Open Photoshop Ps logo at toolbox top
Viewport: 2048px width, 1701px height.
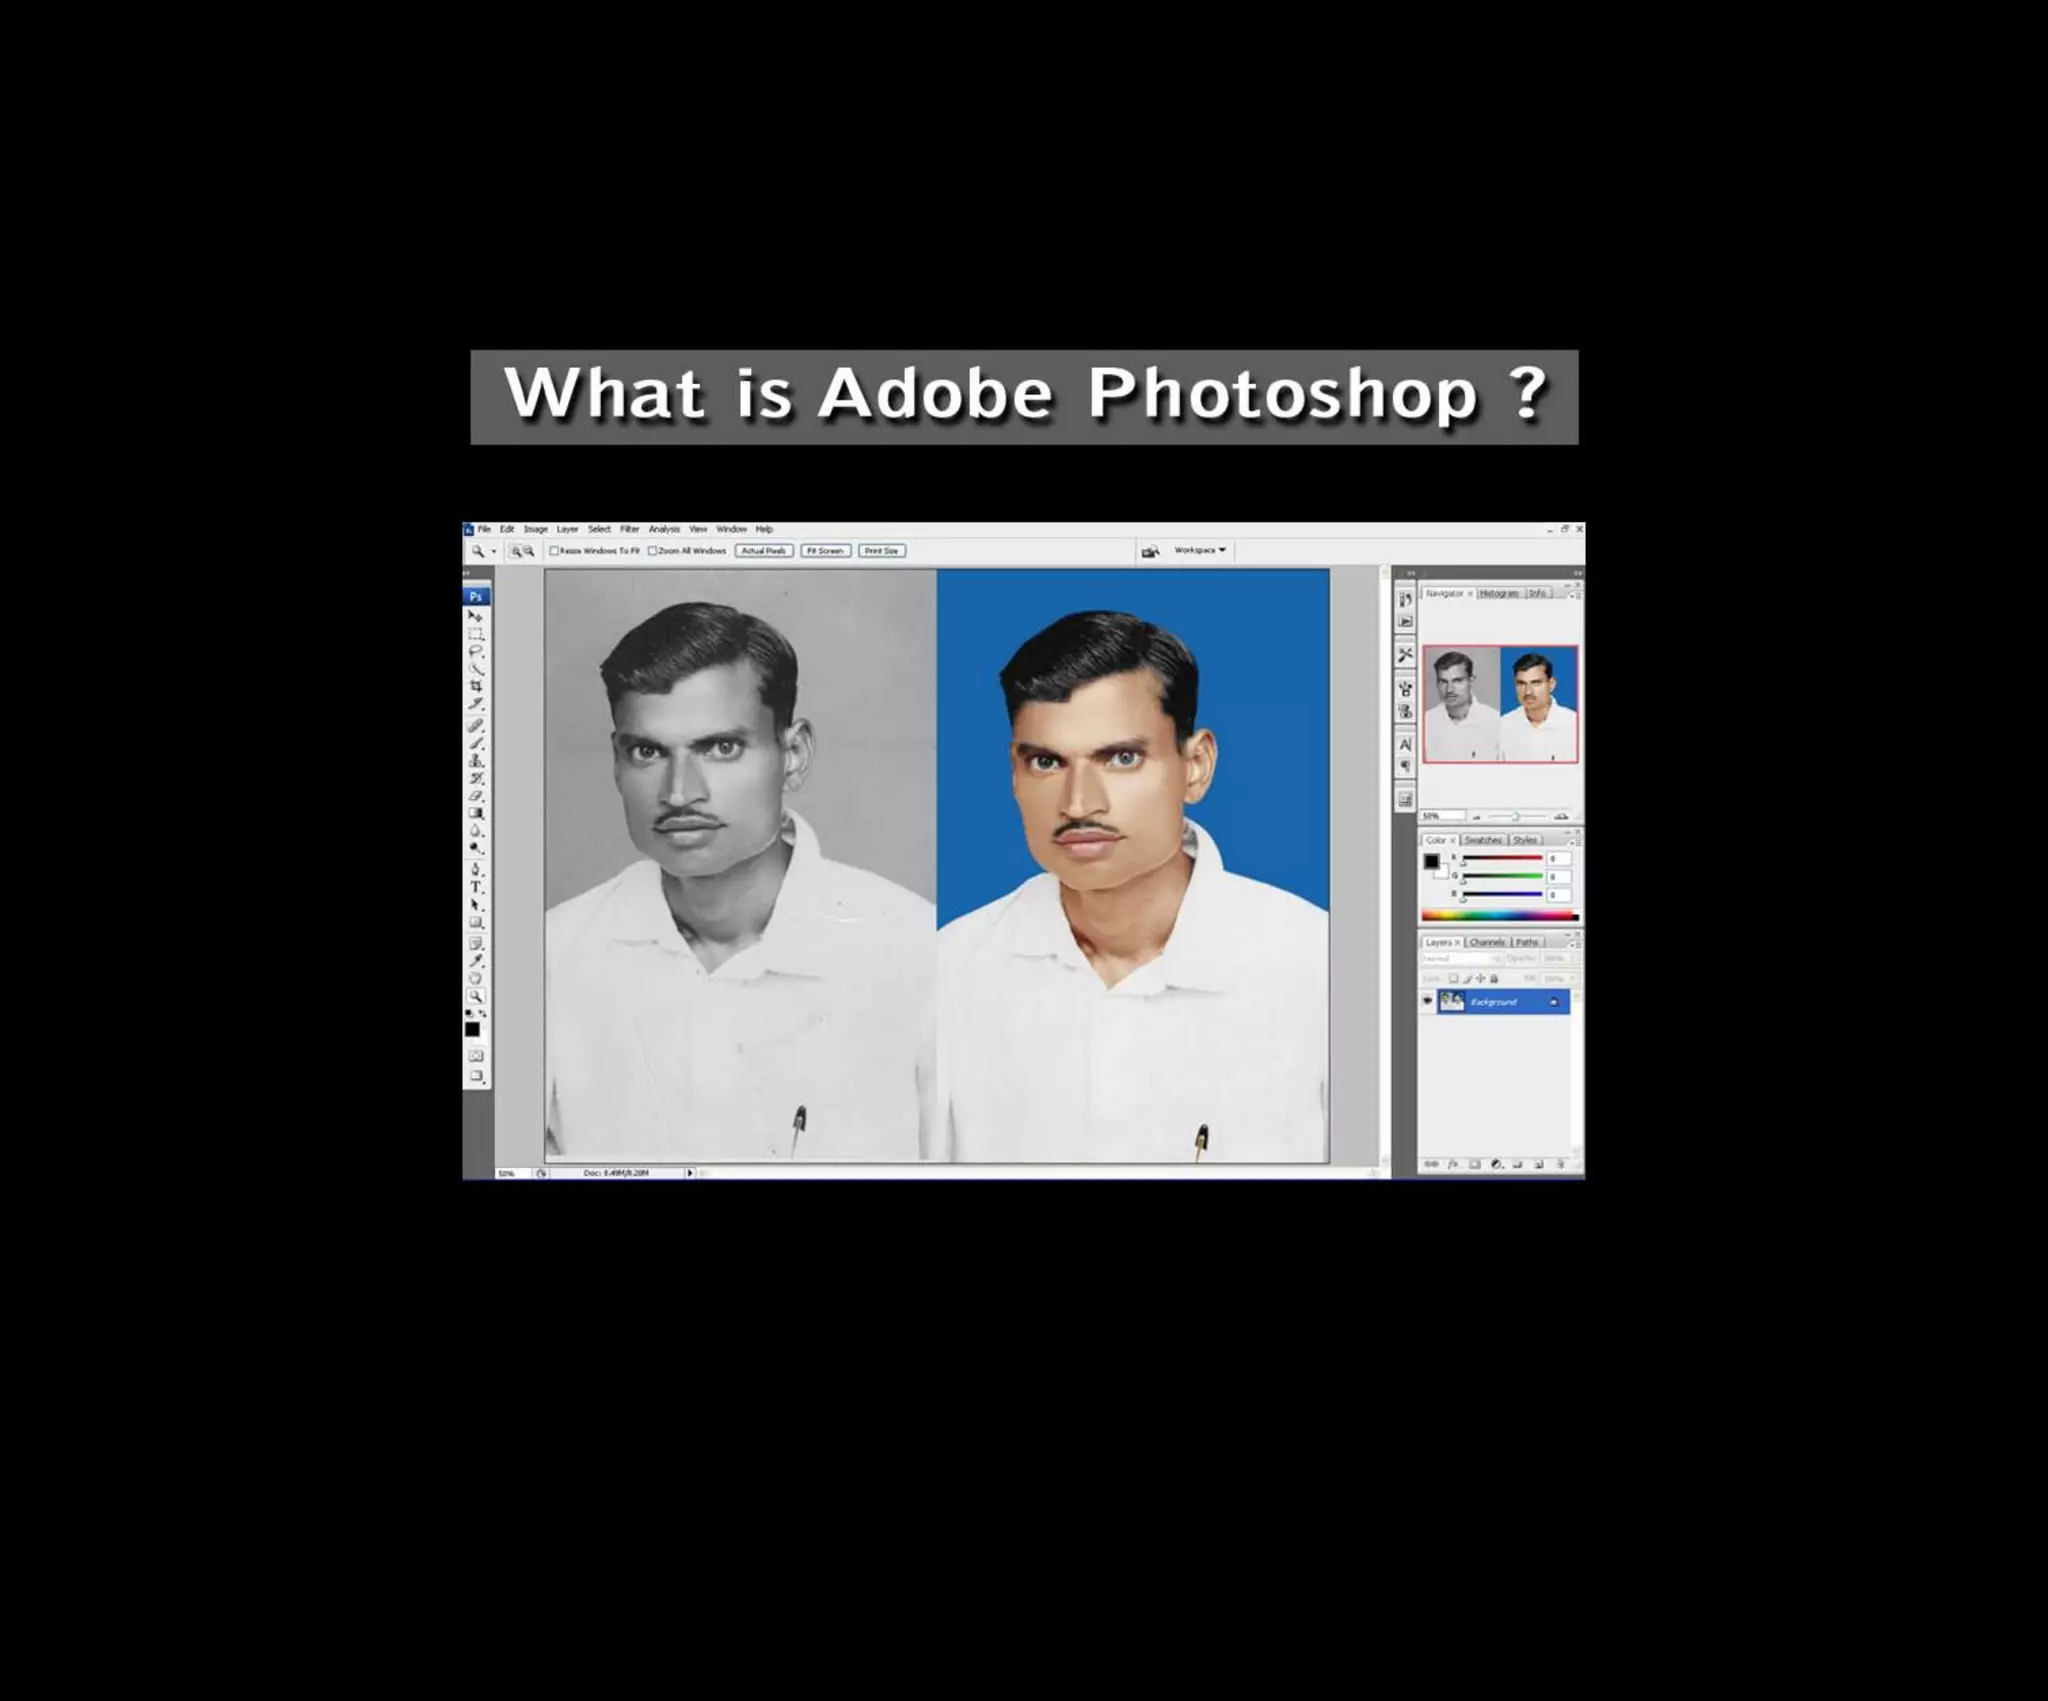(x=476, y=596)
